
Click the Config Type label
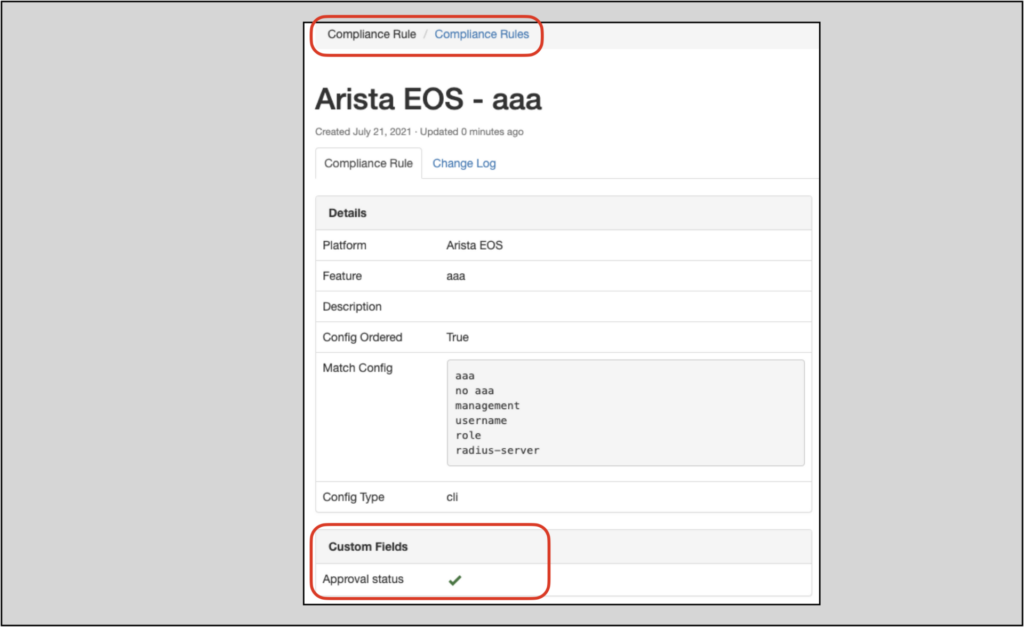click(353, 497)
